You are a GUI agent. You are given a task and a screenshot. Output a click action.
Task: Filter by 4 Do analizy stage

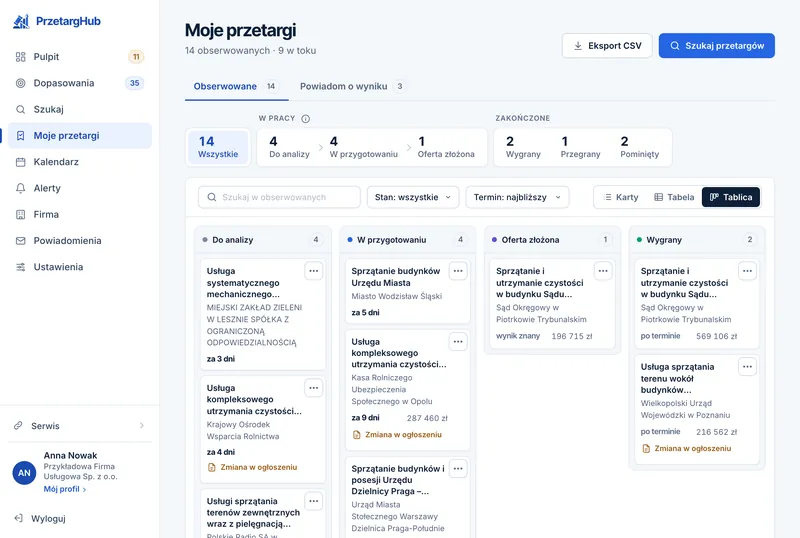point(289,147)
